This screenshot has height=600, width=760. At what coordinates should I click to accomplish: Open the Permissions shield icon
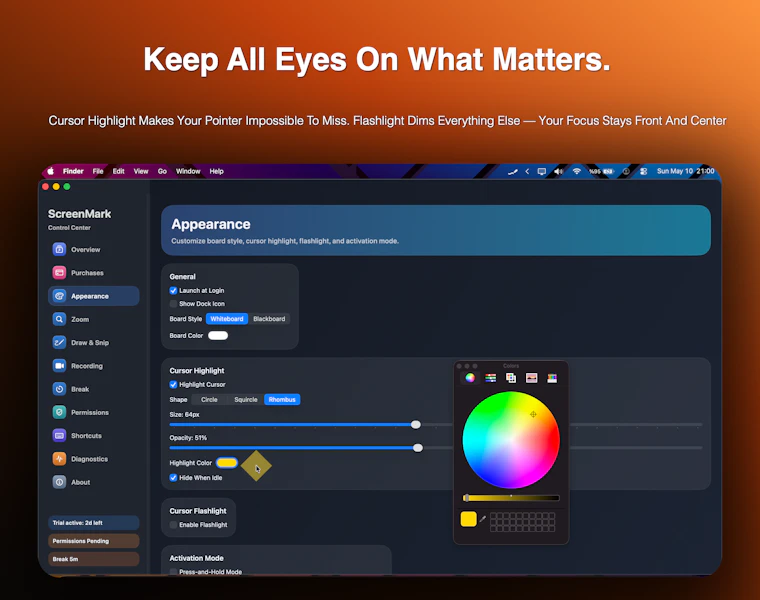click(59, 412)
